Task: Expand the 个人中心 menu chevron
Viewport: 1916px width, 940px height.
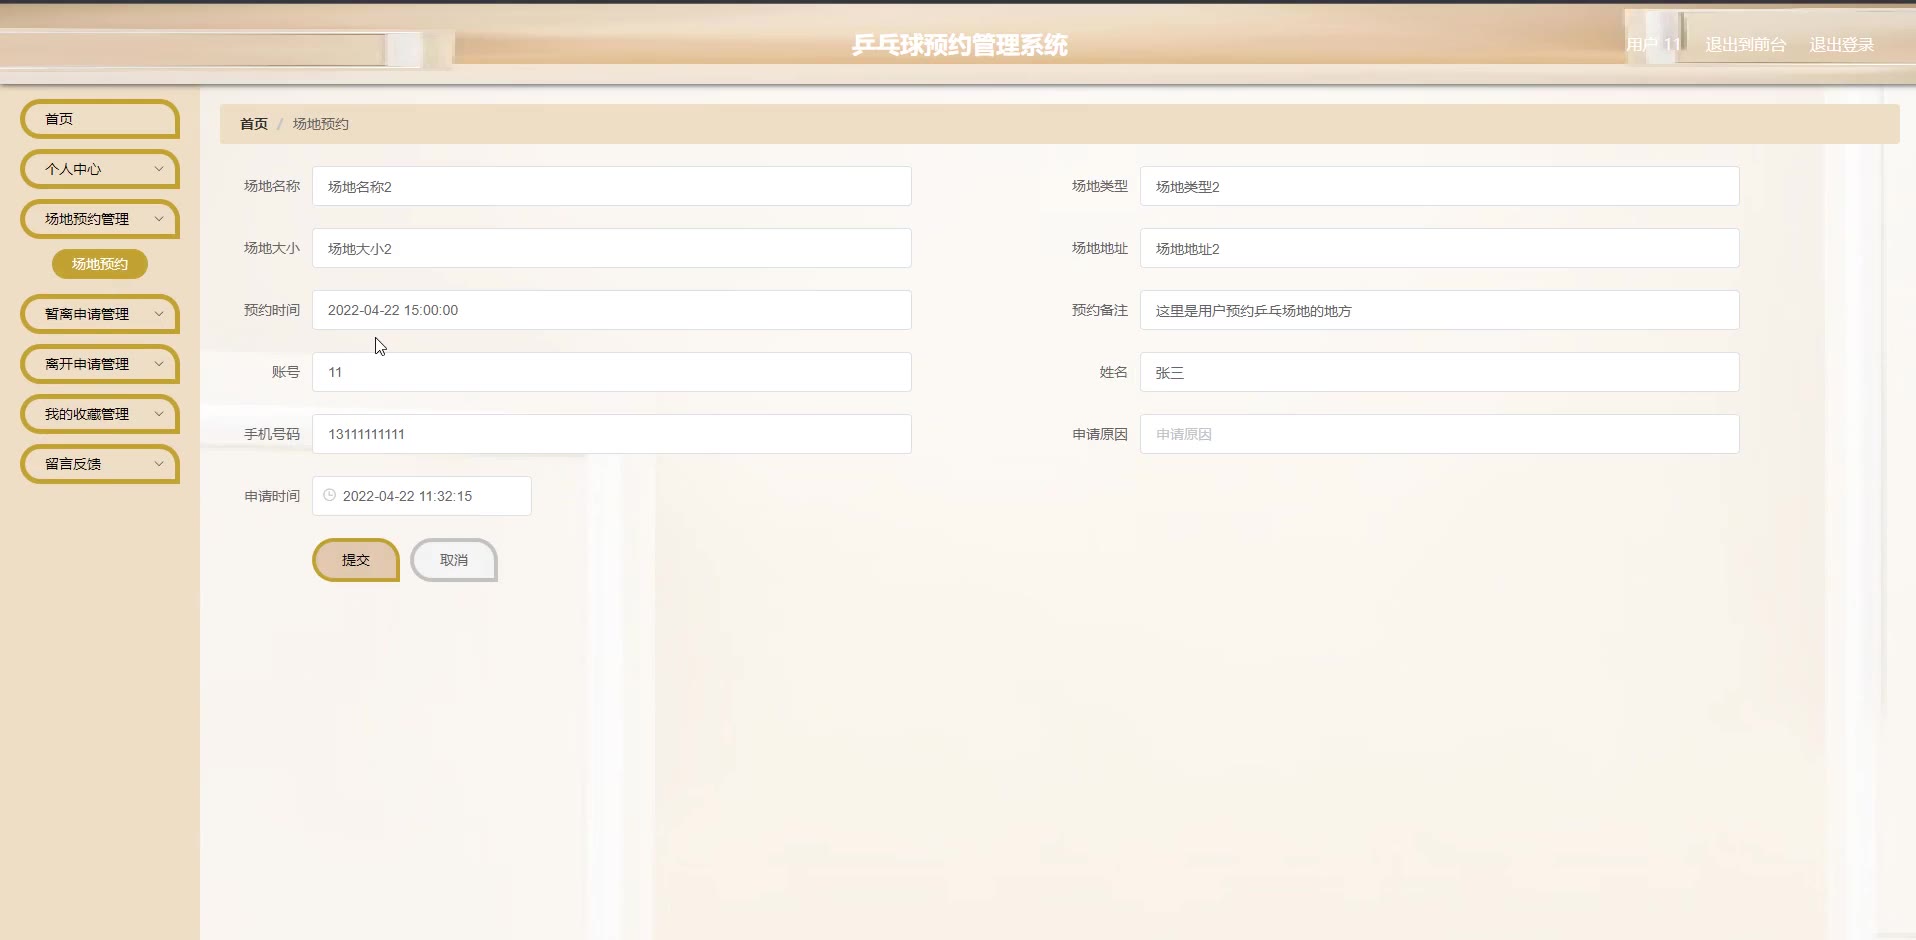Action: (x=158, y=169)
